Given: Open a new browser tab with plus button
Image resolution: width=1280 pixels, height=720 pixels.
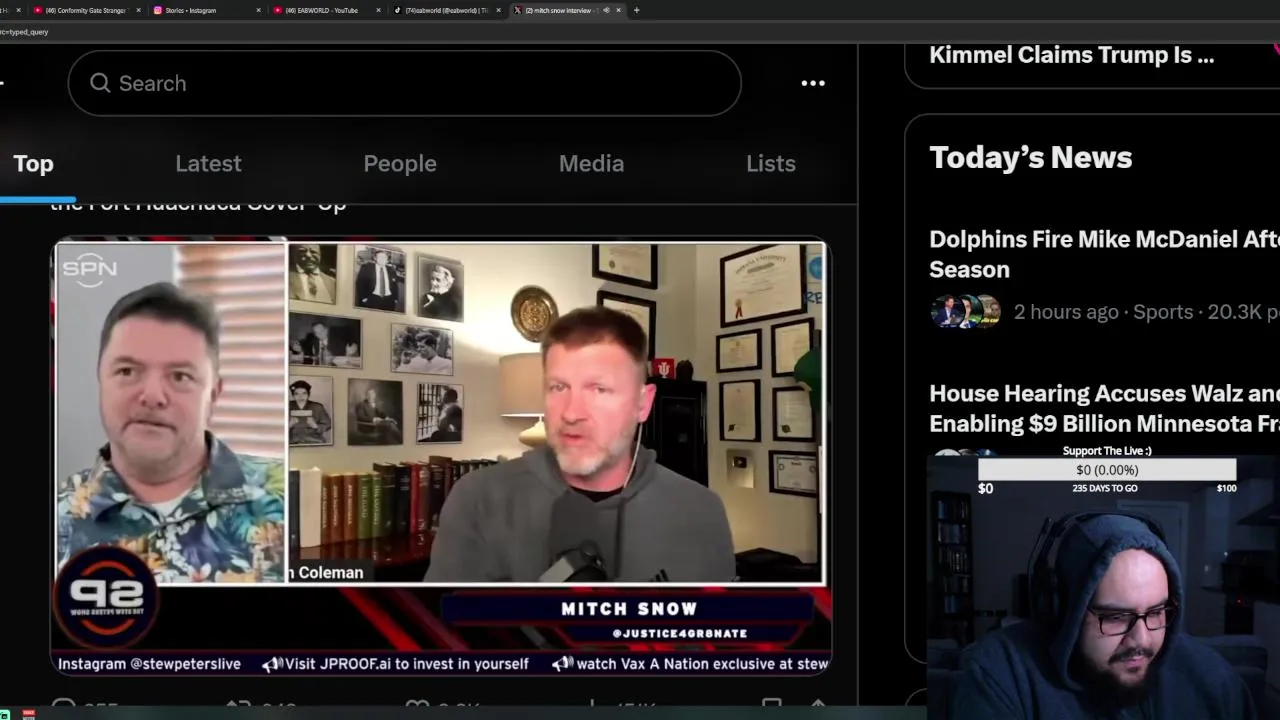Looking at the screenshot, I should [x=637, y=10].
